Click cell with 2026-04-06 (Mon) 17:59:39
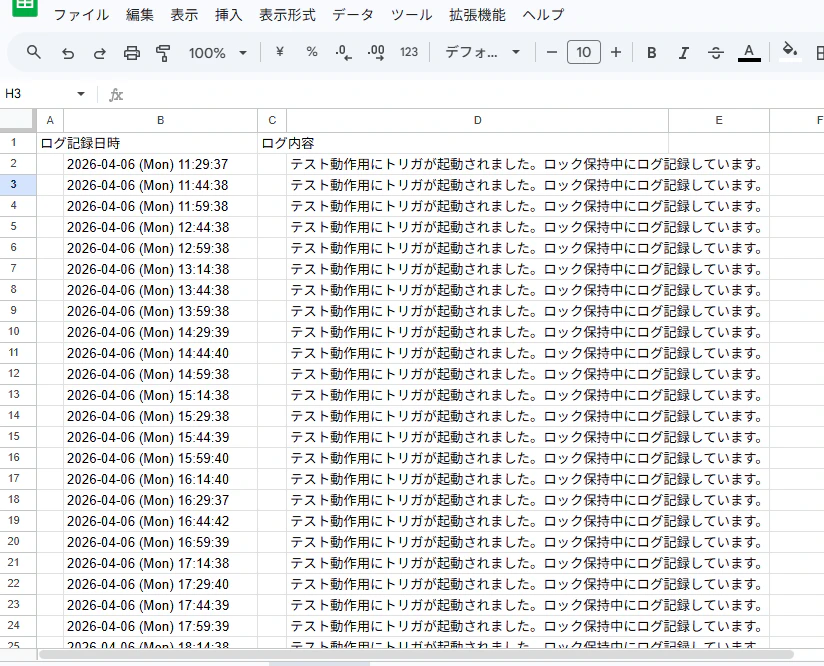The width and height of the screenshot is (824, 666). (160, 626)
